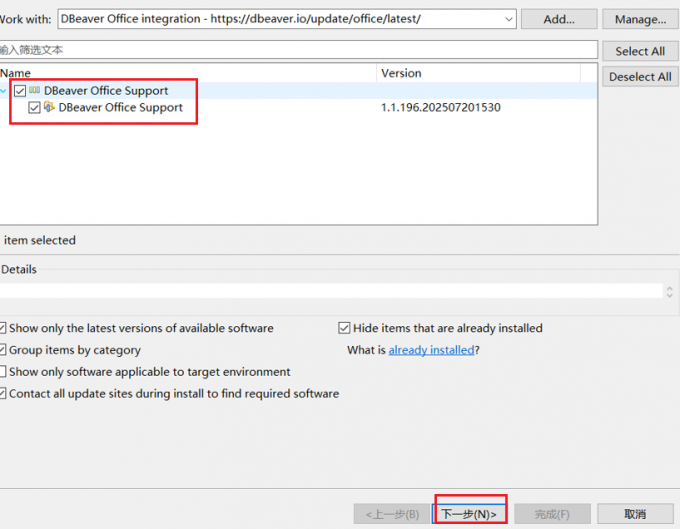Screen dimensions: 680x529
Task: Open the already installed link
Action: [432, 350]
